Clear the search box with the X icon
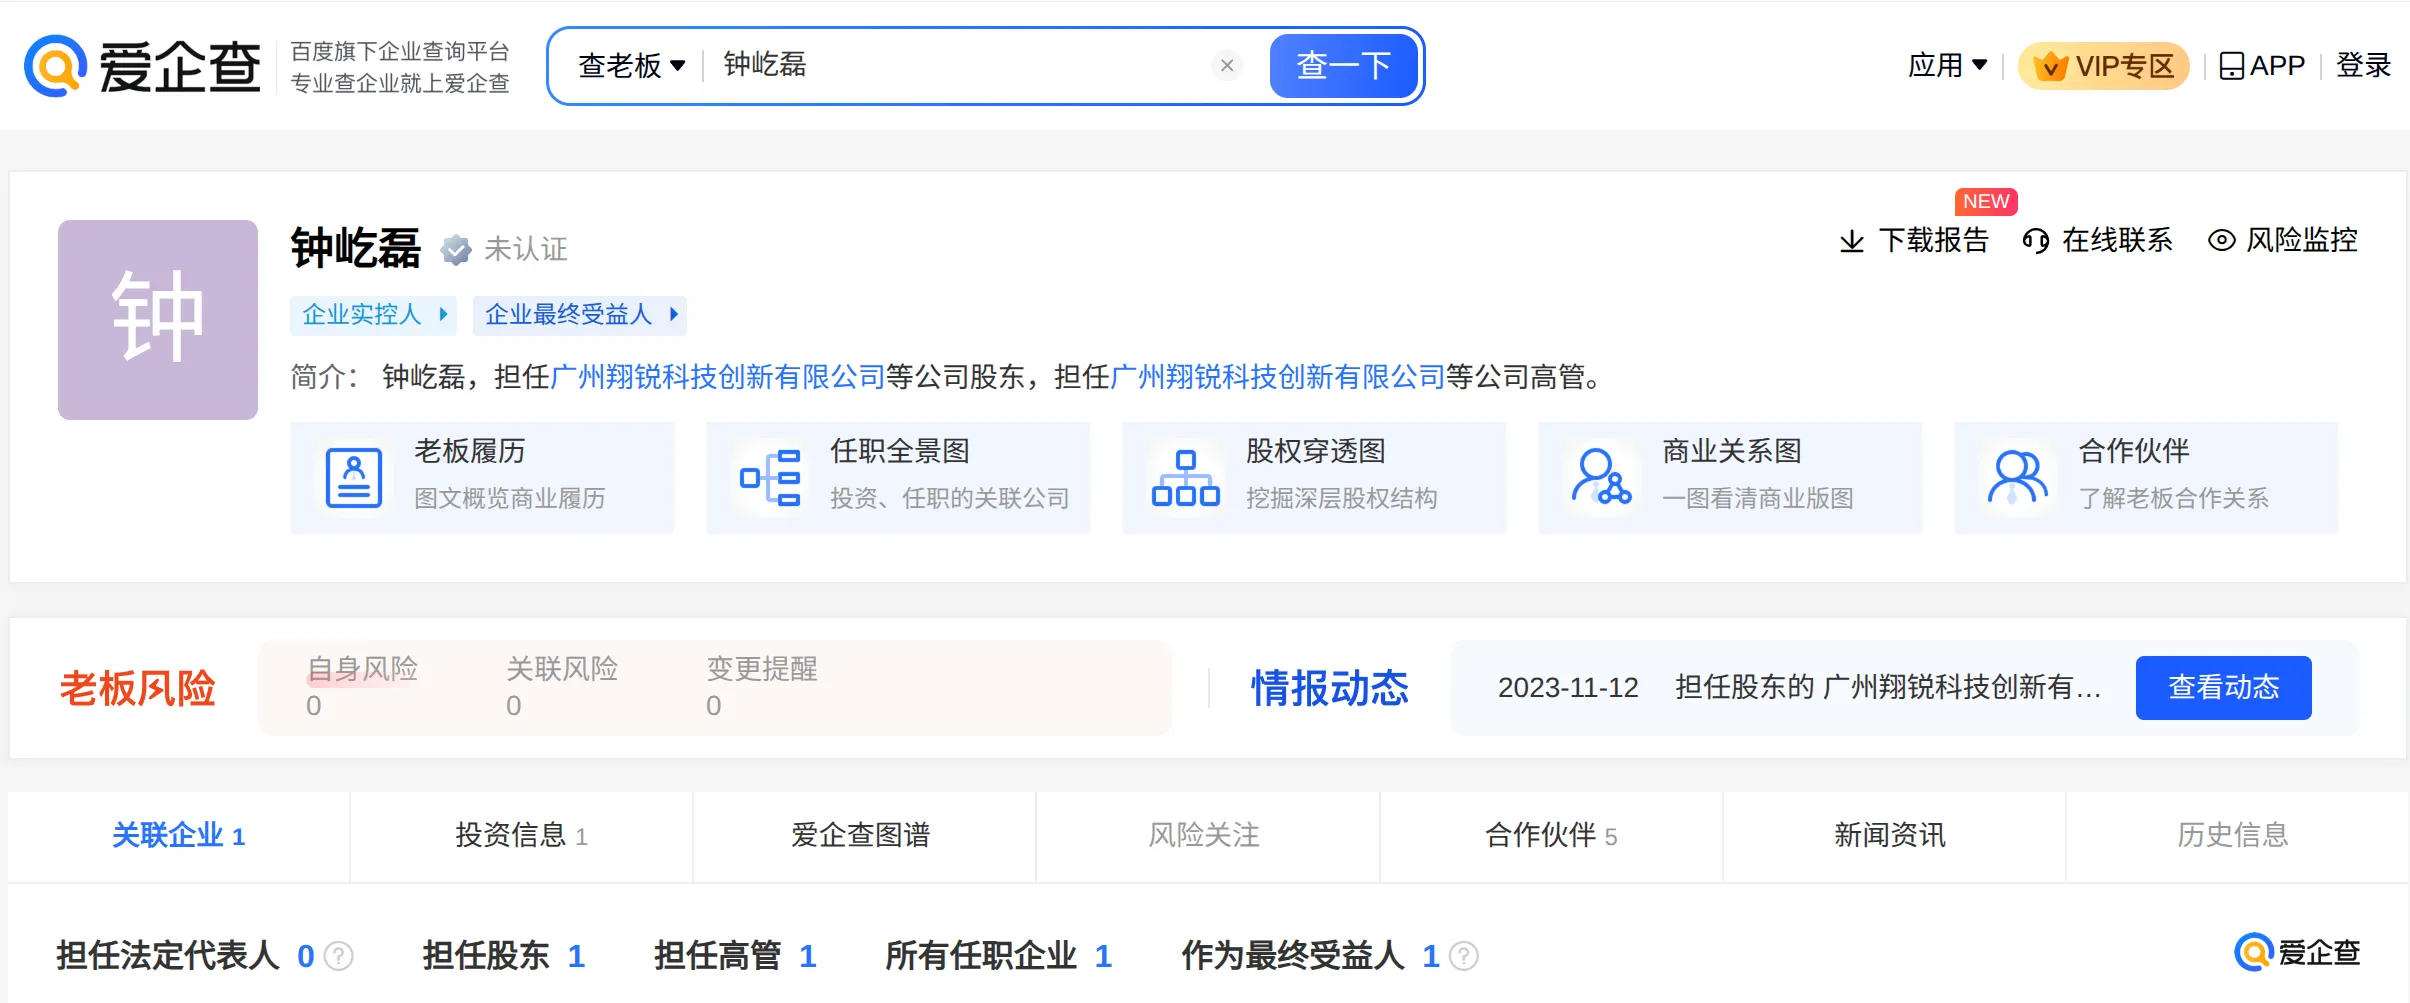The width and height of the screenshot is (2410, 1003). (1227, 66)
